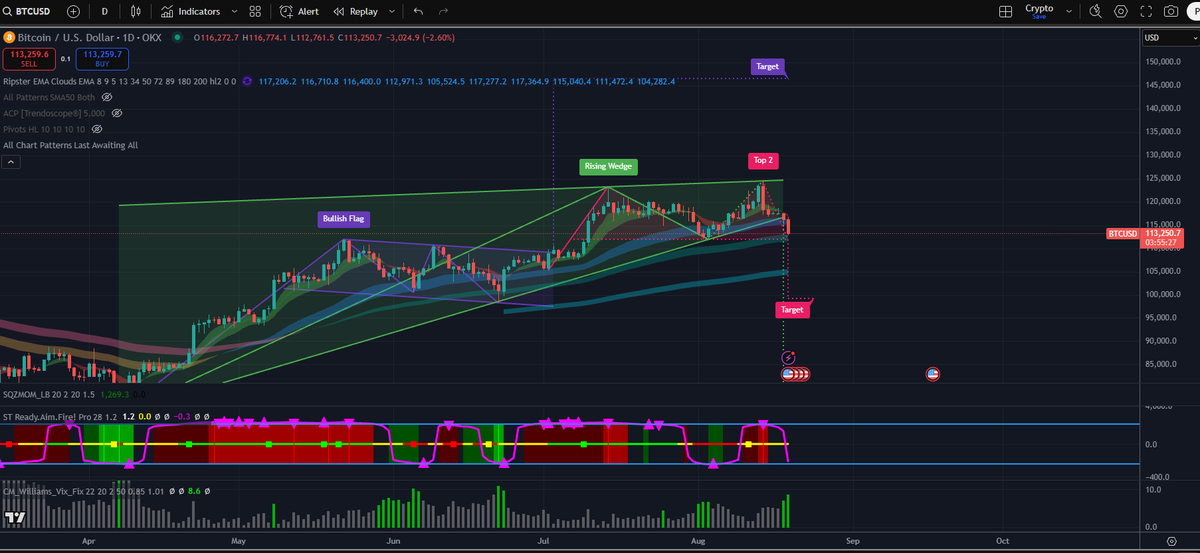1200x553 pixels.
Task: Select the ST Ready.Aim.Fire! Pro legend
Action: click(x=59, y=416)
